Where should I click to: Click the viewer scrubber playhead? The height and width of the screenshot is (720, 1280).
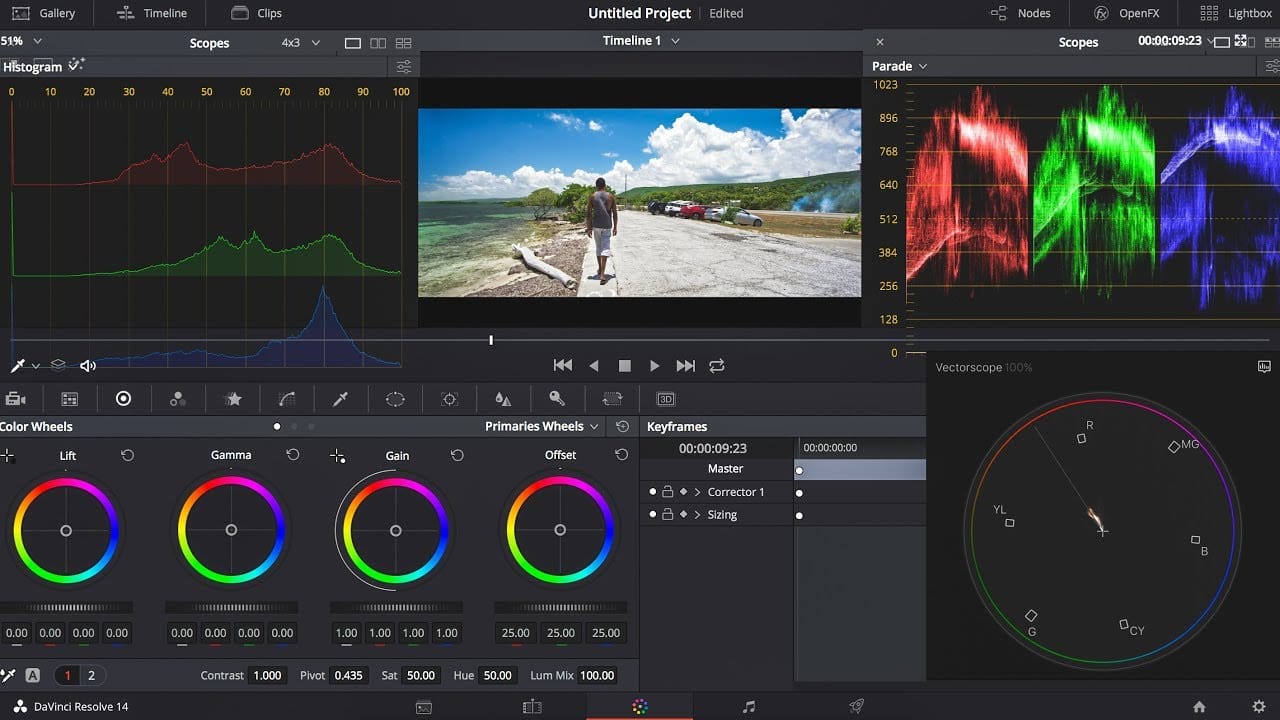click(491, 340)
